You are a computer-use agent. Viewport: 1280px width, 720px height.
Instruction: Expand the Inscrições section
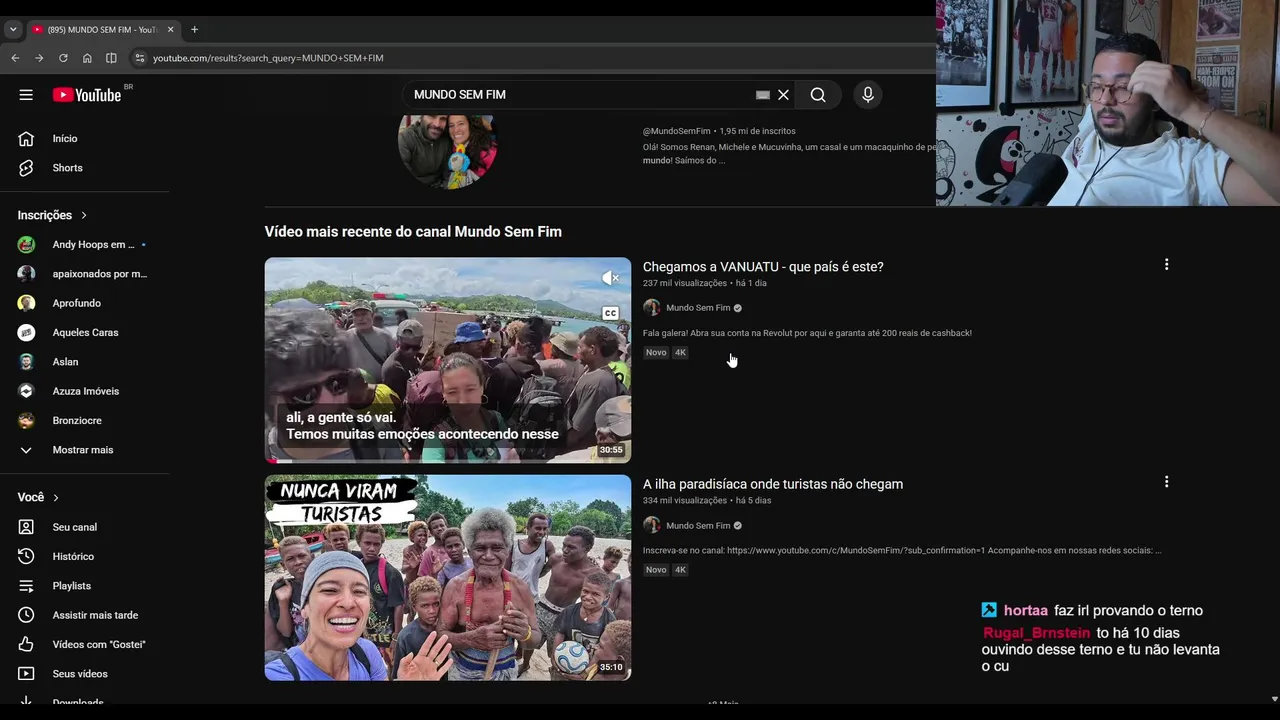pos(52,215)
